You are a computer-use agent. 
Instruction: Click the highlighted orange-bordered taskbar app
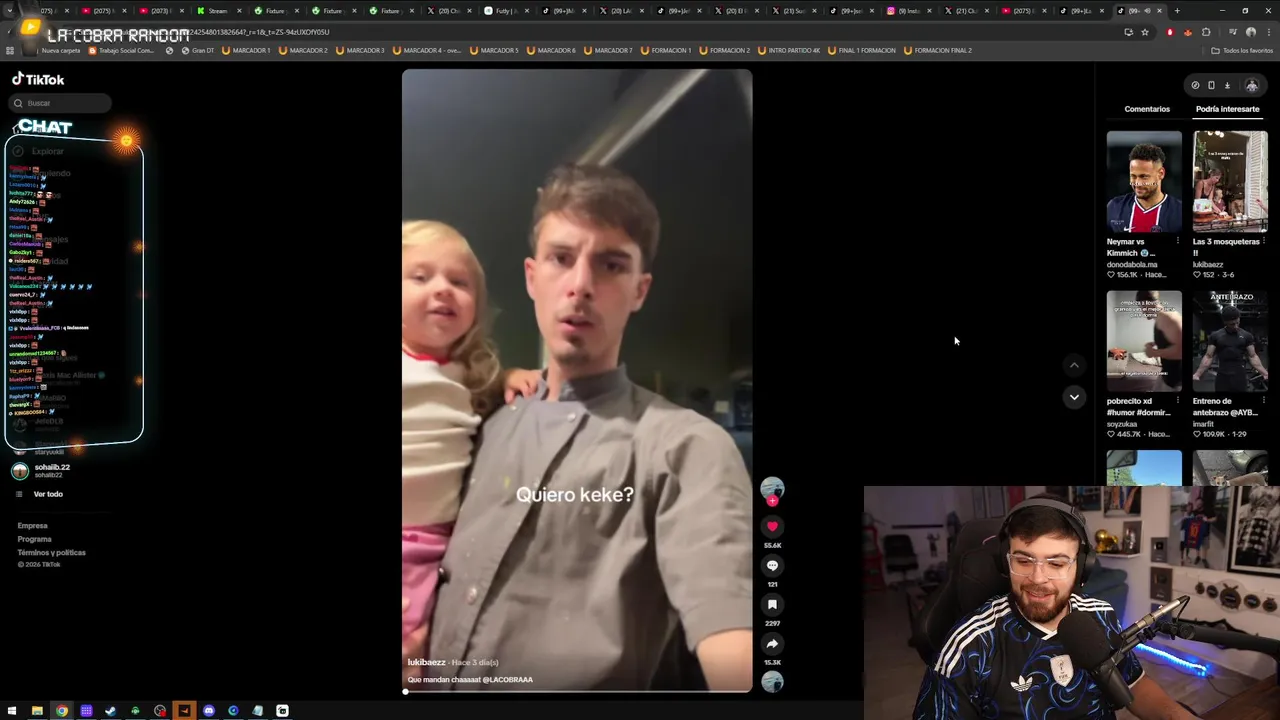pyautogui.click(x=184, y=711)
